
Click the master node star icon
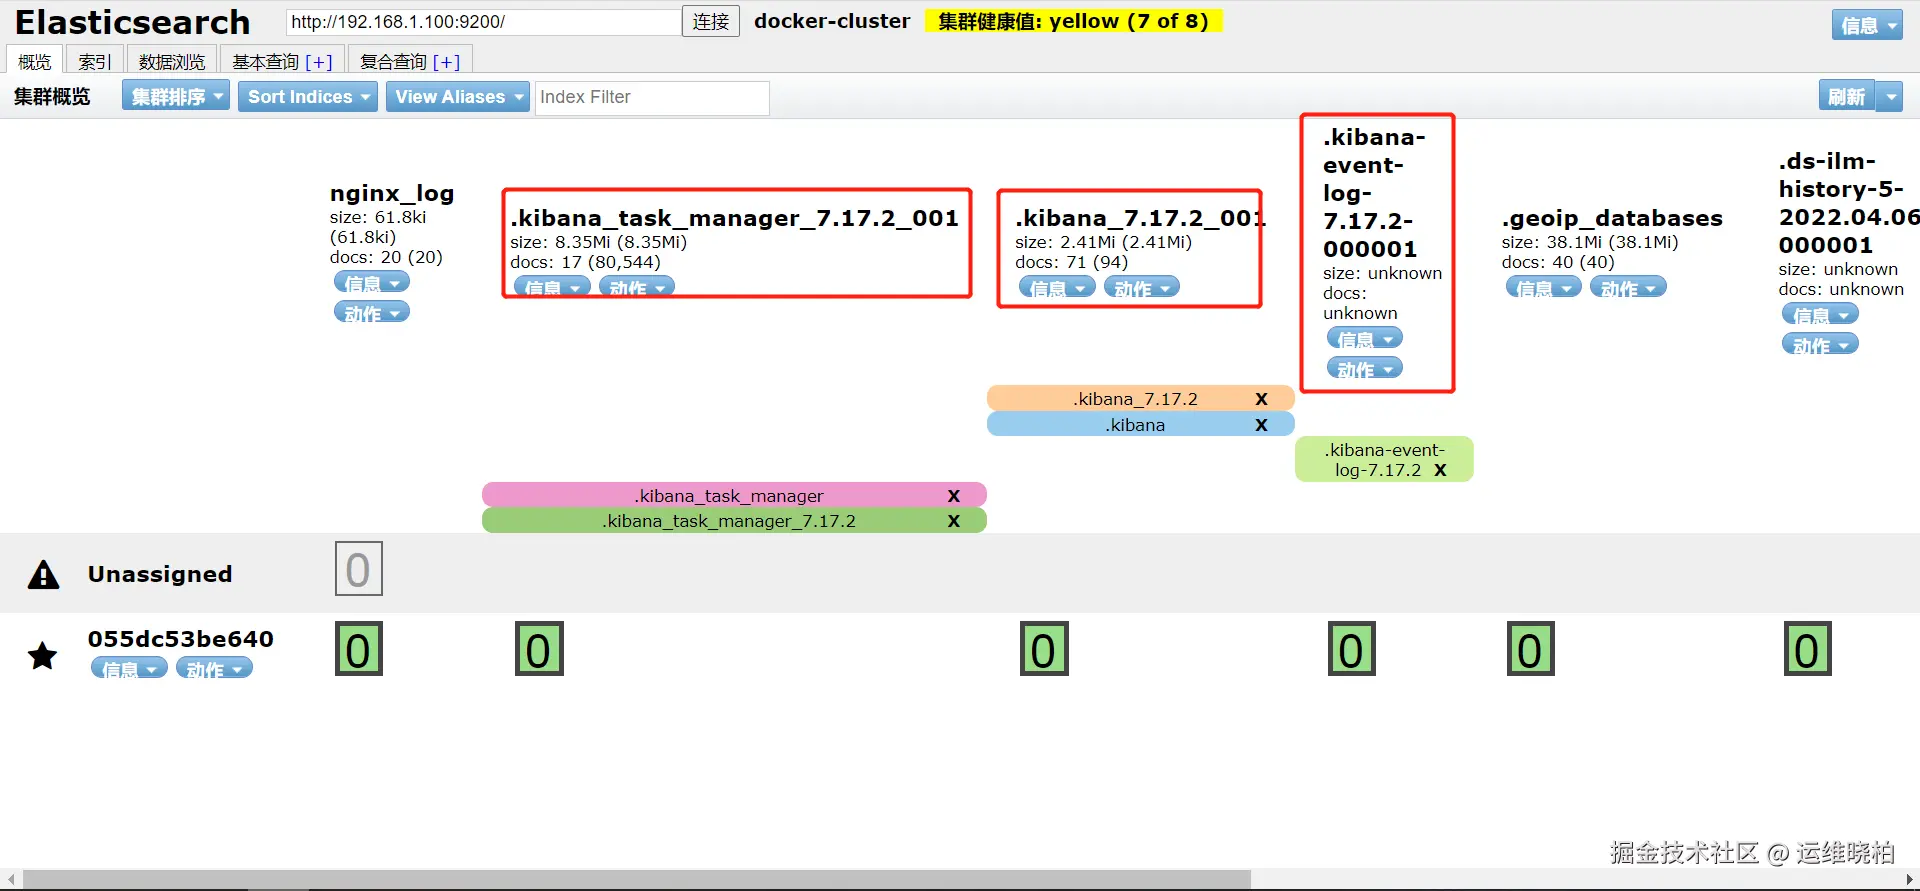click(x=42, y=656)
